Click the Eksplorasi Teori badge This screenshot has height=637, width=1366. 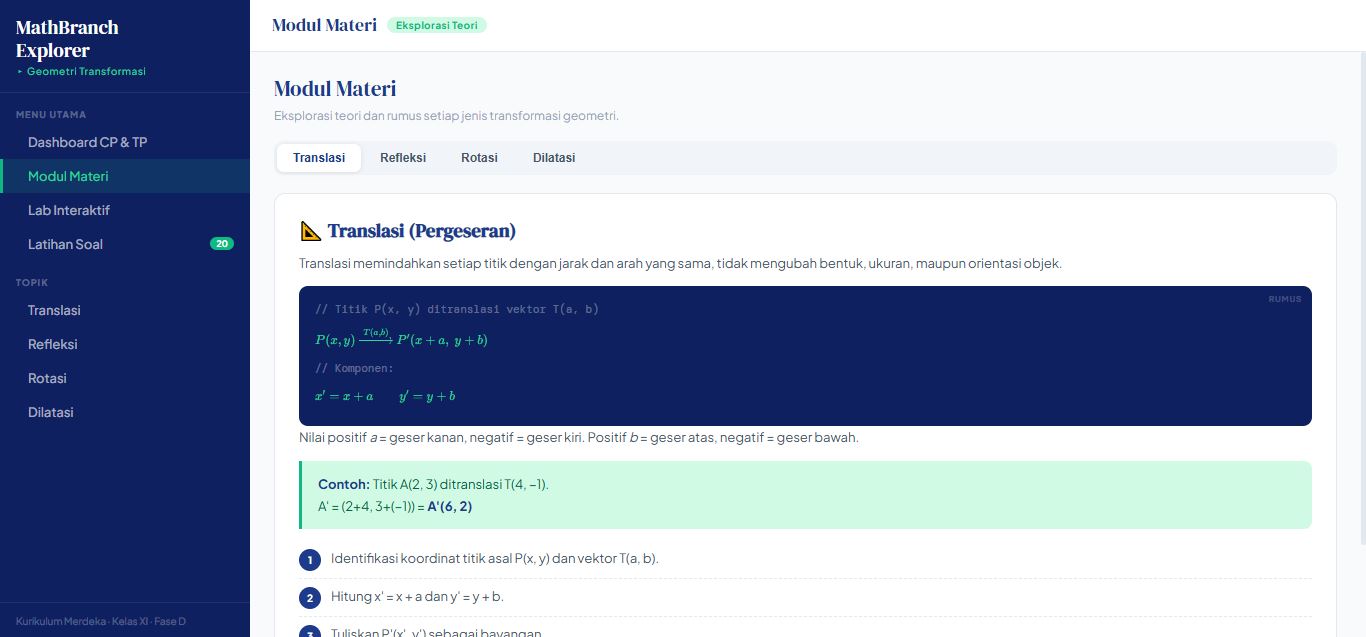(x=437, y=25)
